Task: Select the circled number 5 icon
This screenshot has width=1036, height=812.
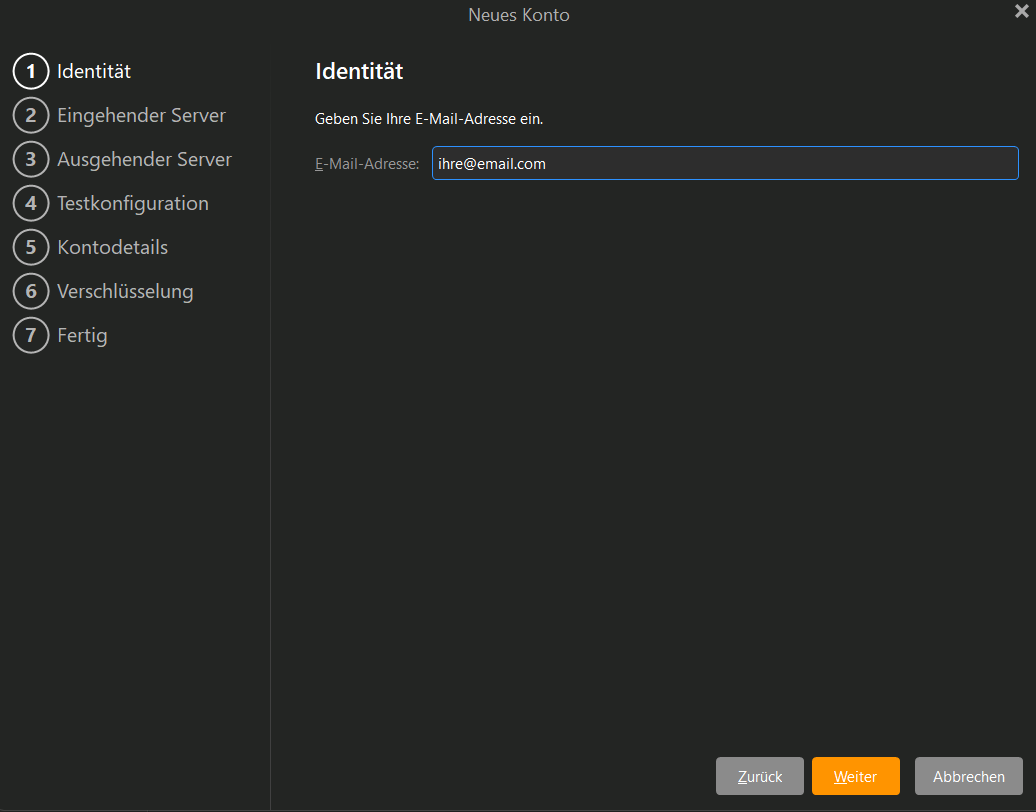Action: (31, 248)
